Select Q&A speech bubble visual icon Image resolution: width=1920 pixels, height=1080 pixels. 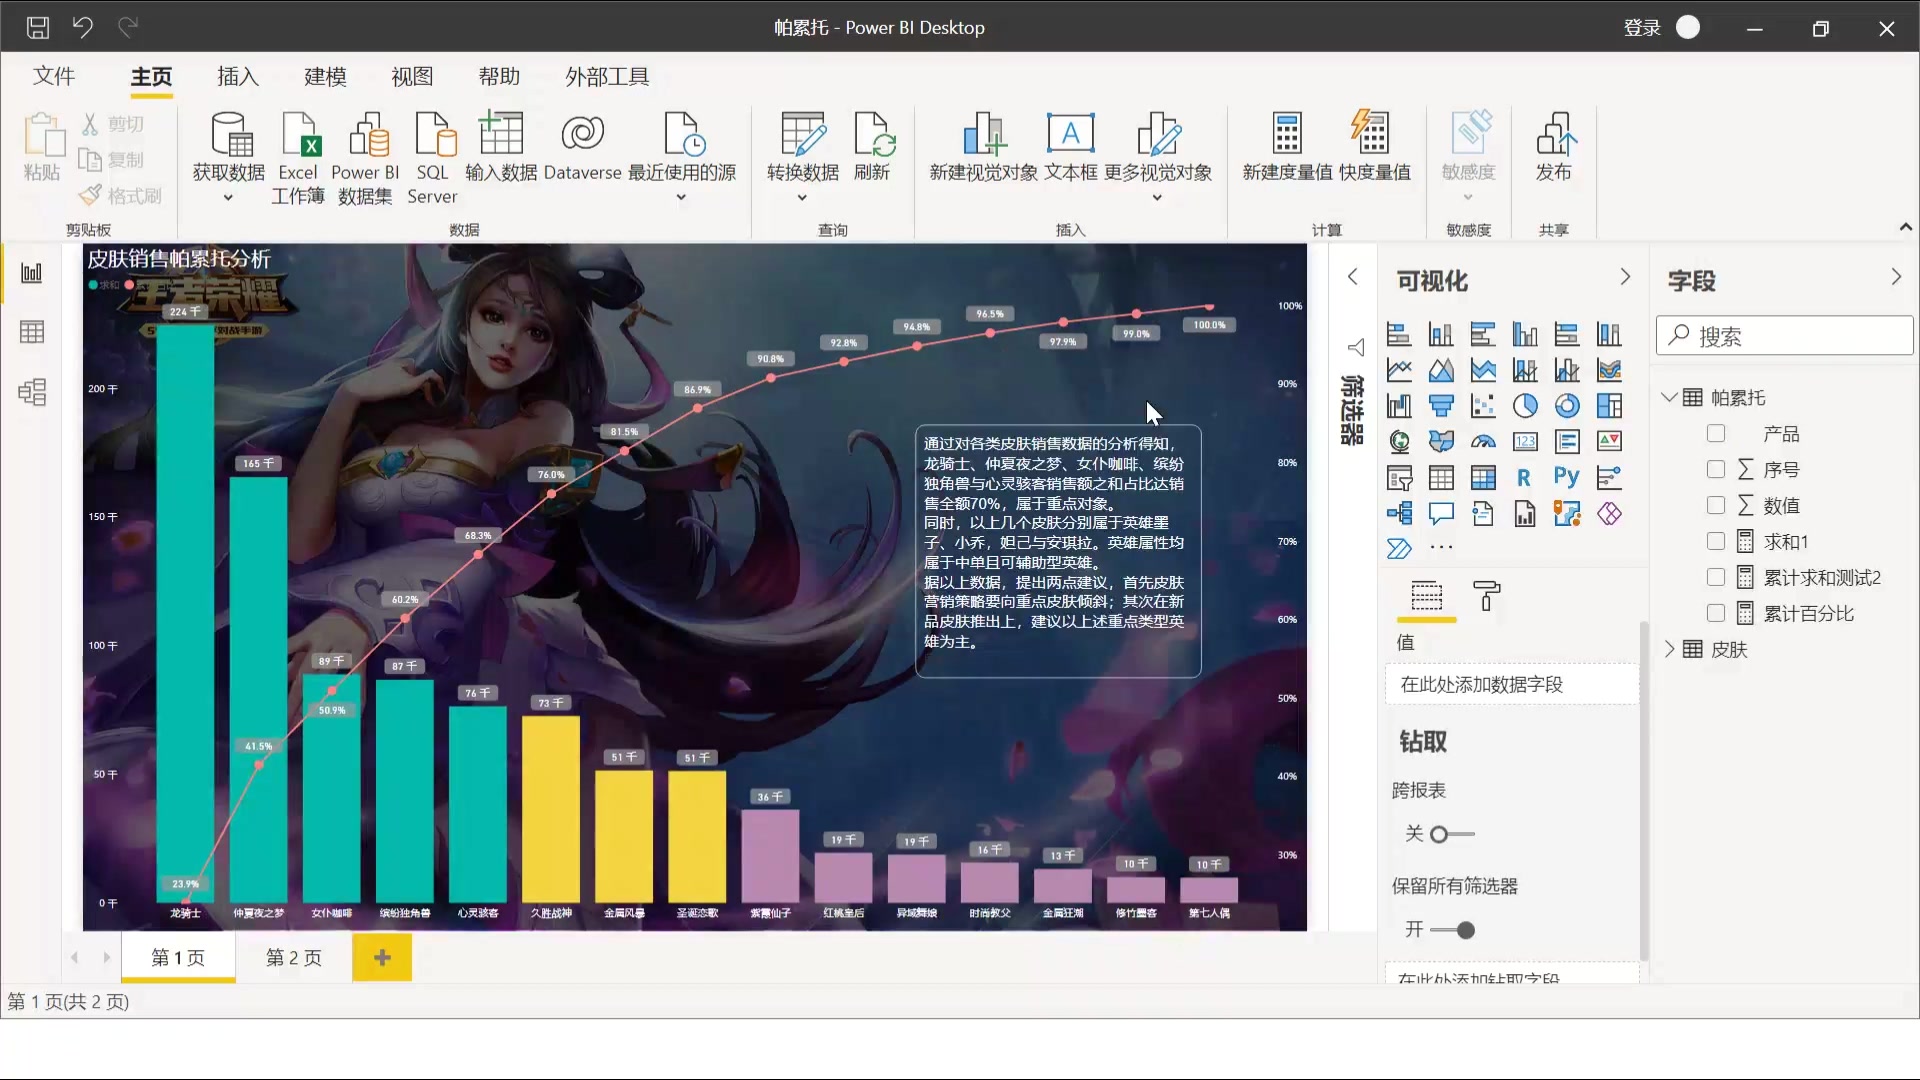point(1441,514)
